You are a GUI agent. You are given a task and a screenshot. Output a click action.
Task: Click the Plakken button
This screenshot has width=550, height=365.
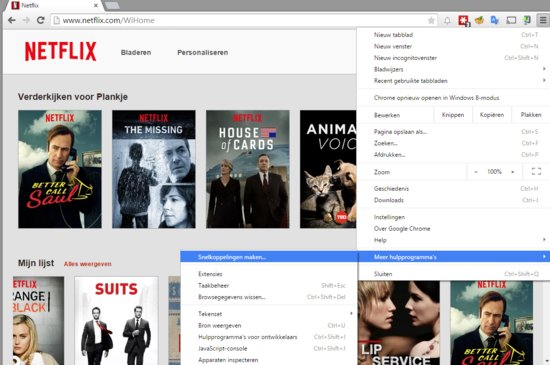click(531, 115)
